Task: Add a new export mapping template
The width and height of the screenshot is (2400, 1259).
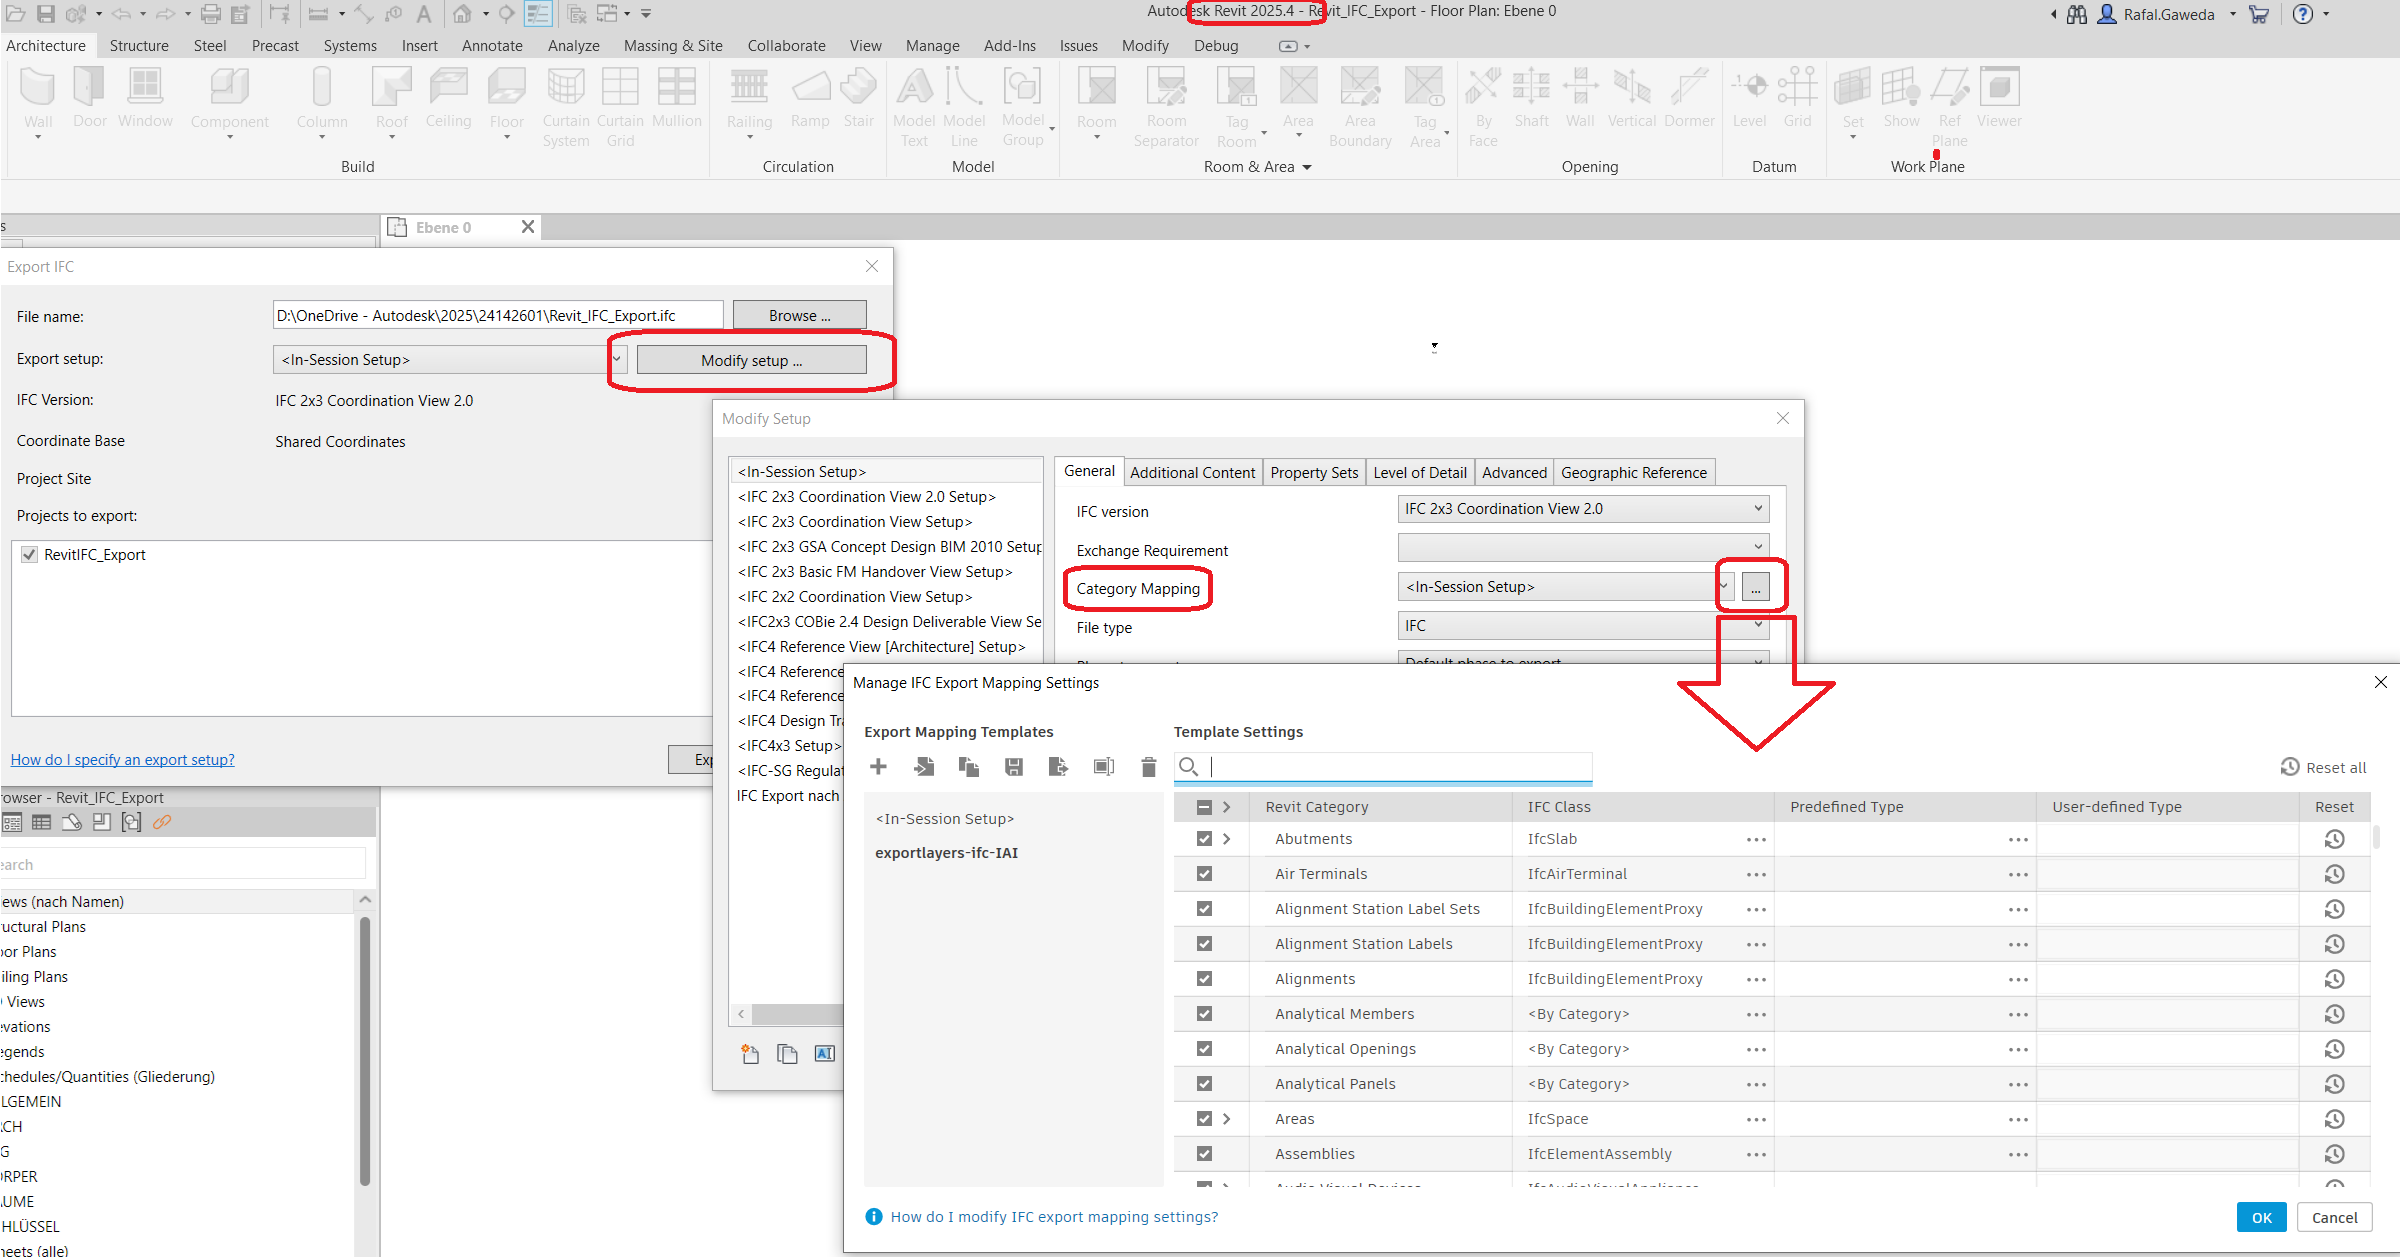Action: click(878, 767)
